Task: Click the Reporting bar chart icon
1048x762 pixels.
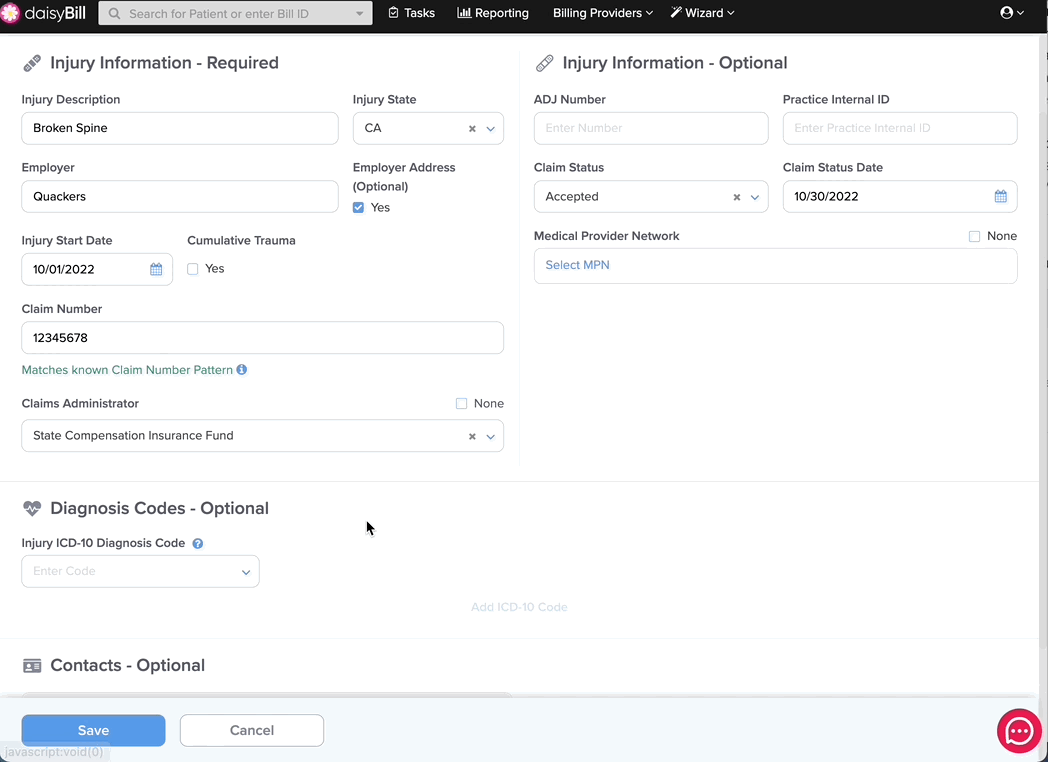Action: click(x=464, y=13)
